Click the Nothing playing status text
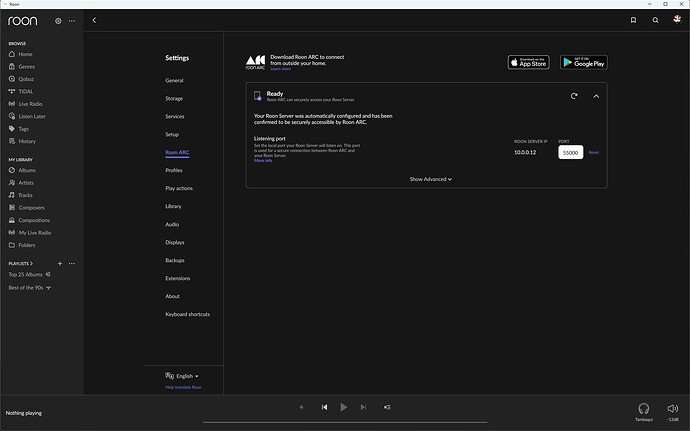The height and width of the screenshot is (431, 690). pyautogui.click(x=24, y=413)
